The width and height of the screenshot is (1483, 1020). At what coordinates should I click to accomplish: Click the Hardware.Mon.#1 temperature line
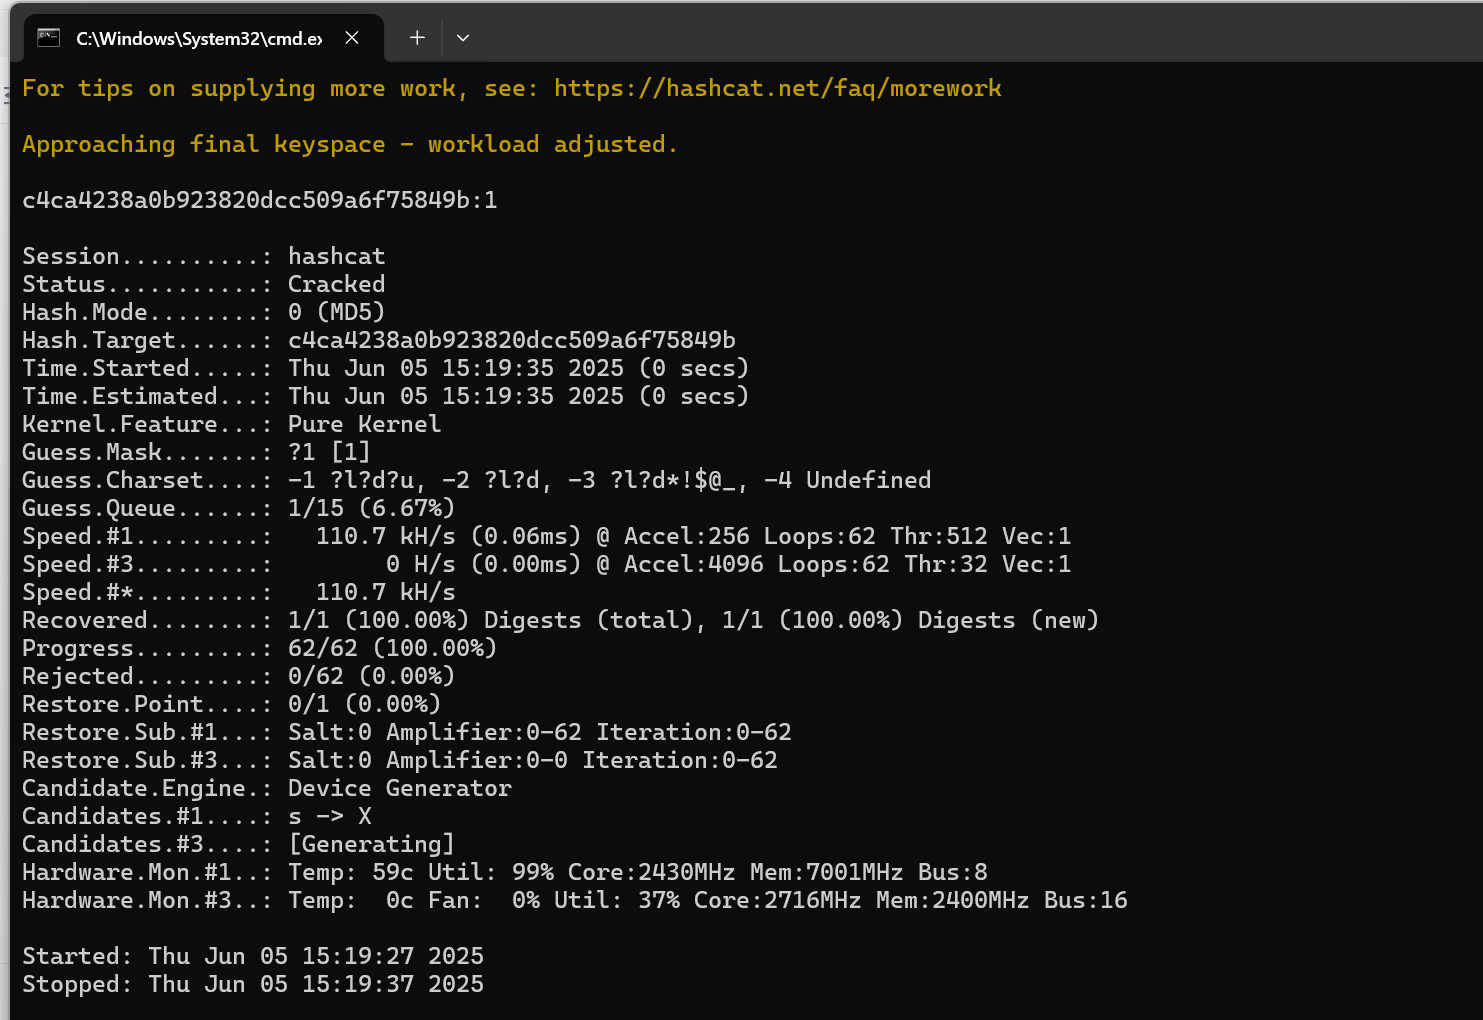tap(505, 872)
